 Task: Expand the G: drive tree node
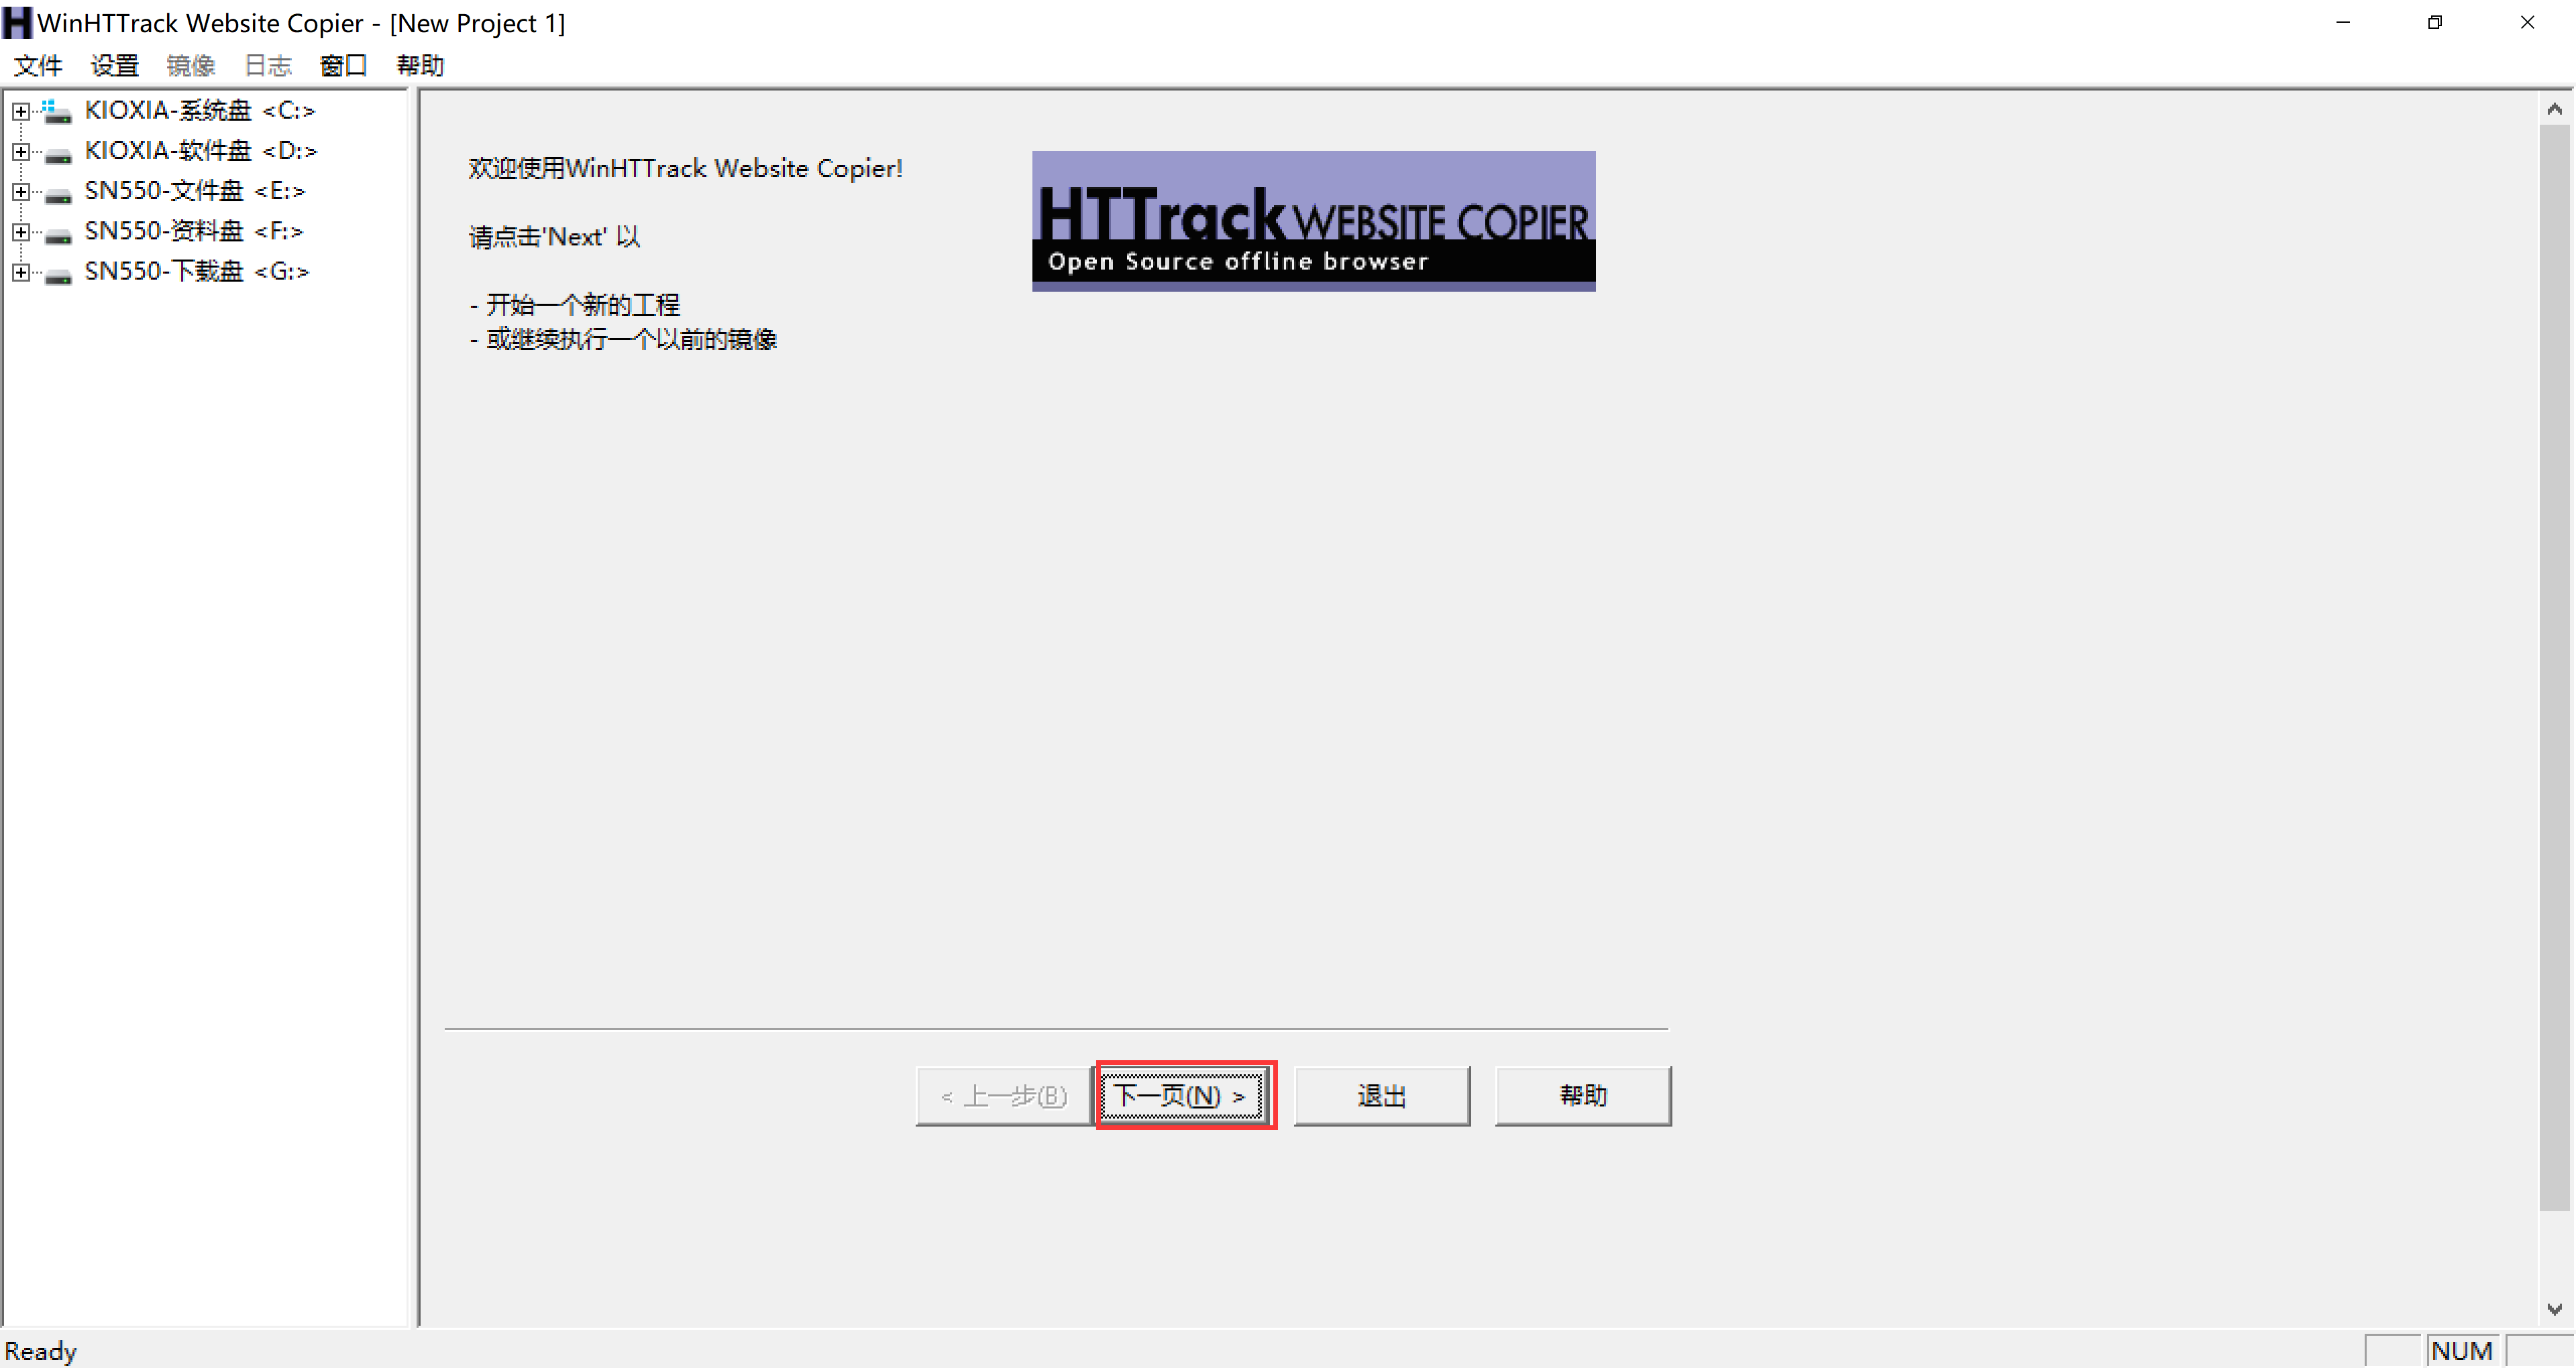pos(20,271)
